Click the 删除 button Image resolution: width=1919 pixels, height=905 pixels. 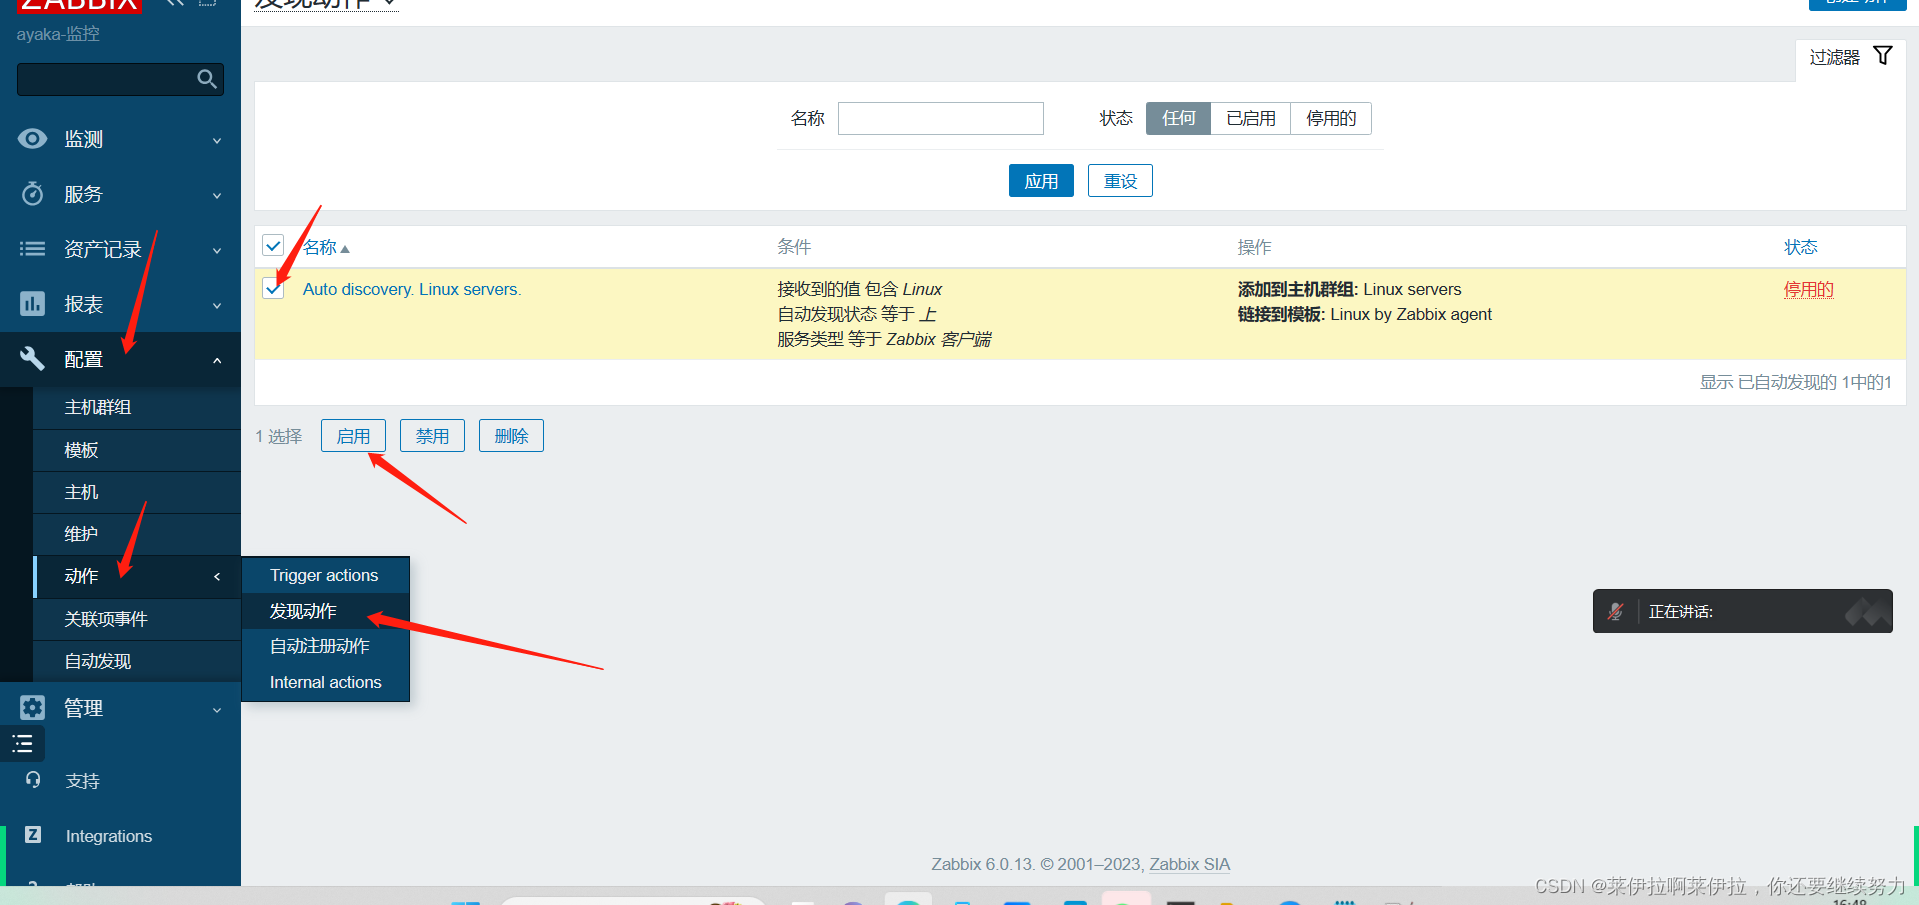pyautogui.click(x=511, y=436)
